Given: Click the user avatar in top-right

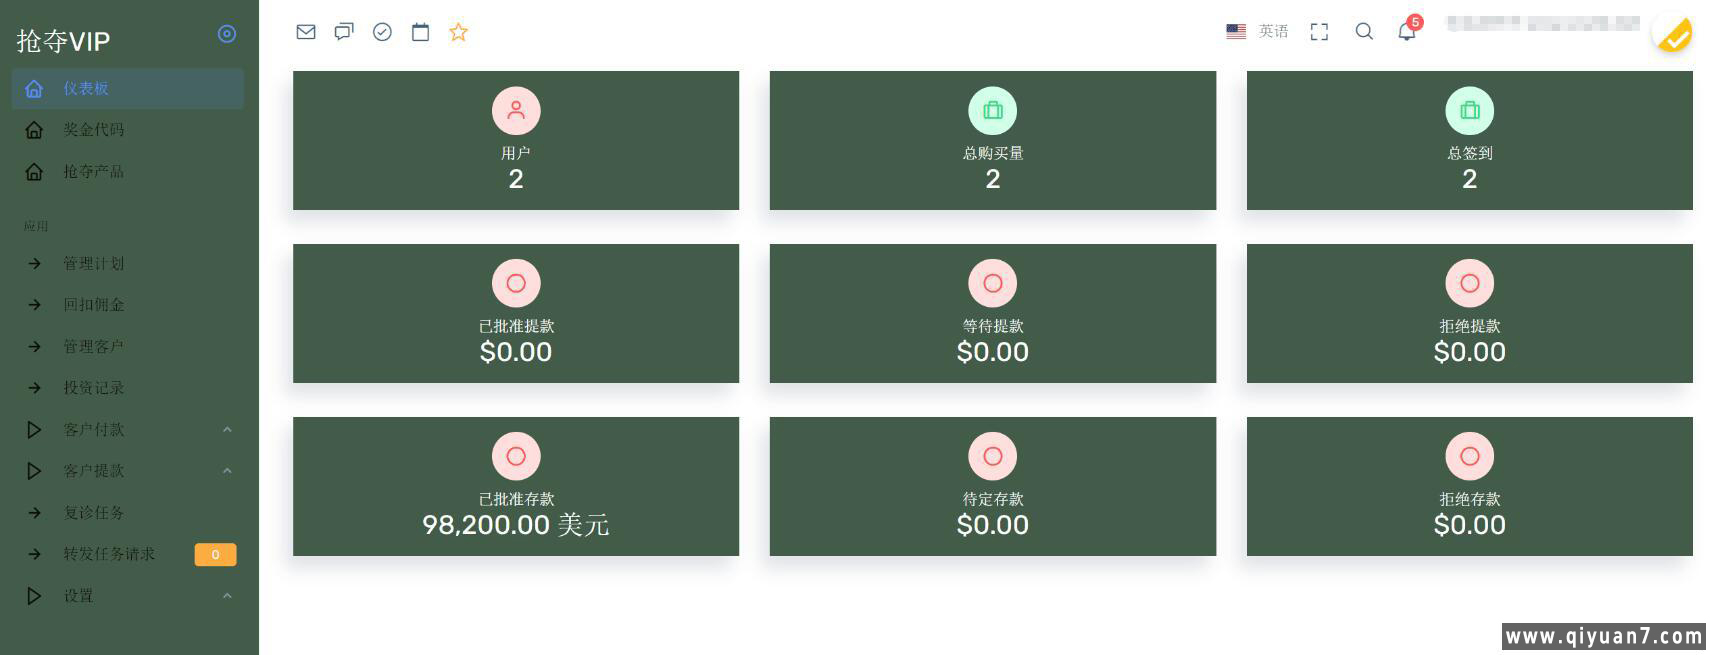Looking at the screenshot, I should click(x=1672, y=34).
